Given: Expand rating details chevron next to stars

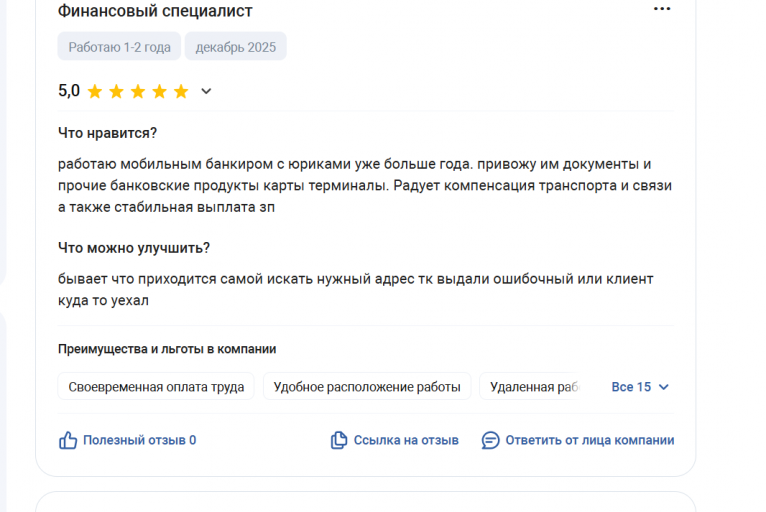Looking at the screenshot, I should point(206,91).
